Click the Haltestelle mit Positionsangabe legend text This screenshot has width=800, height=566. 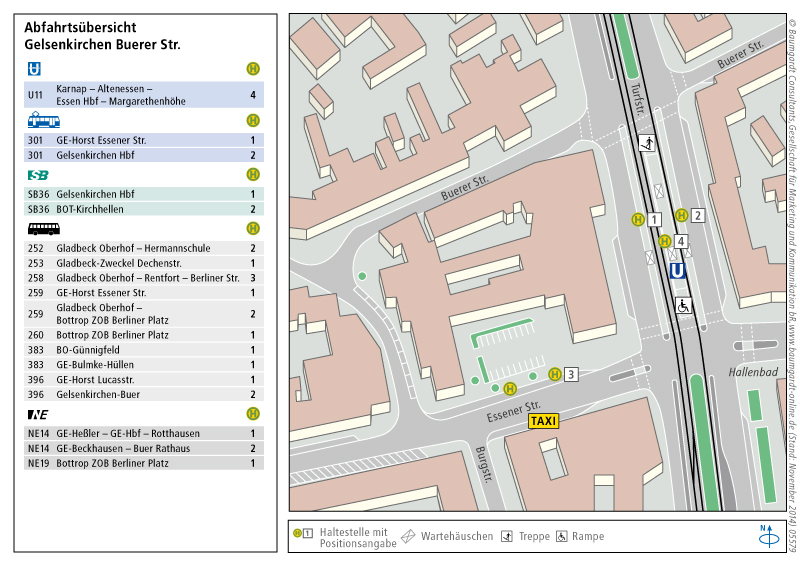click(x=358, y=537)
